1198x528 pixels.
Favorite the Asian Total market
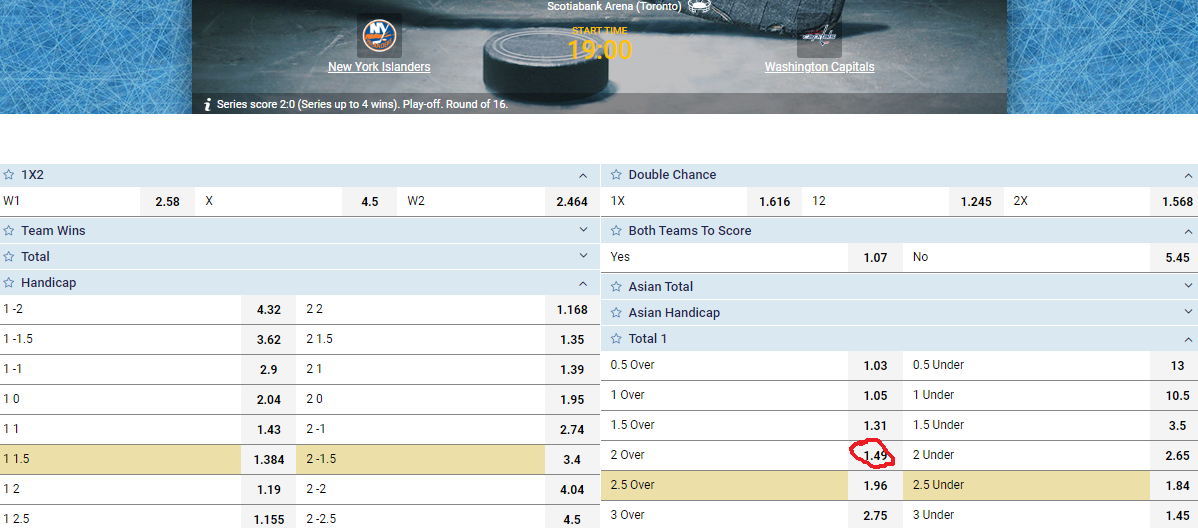(x=617, y=287)
